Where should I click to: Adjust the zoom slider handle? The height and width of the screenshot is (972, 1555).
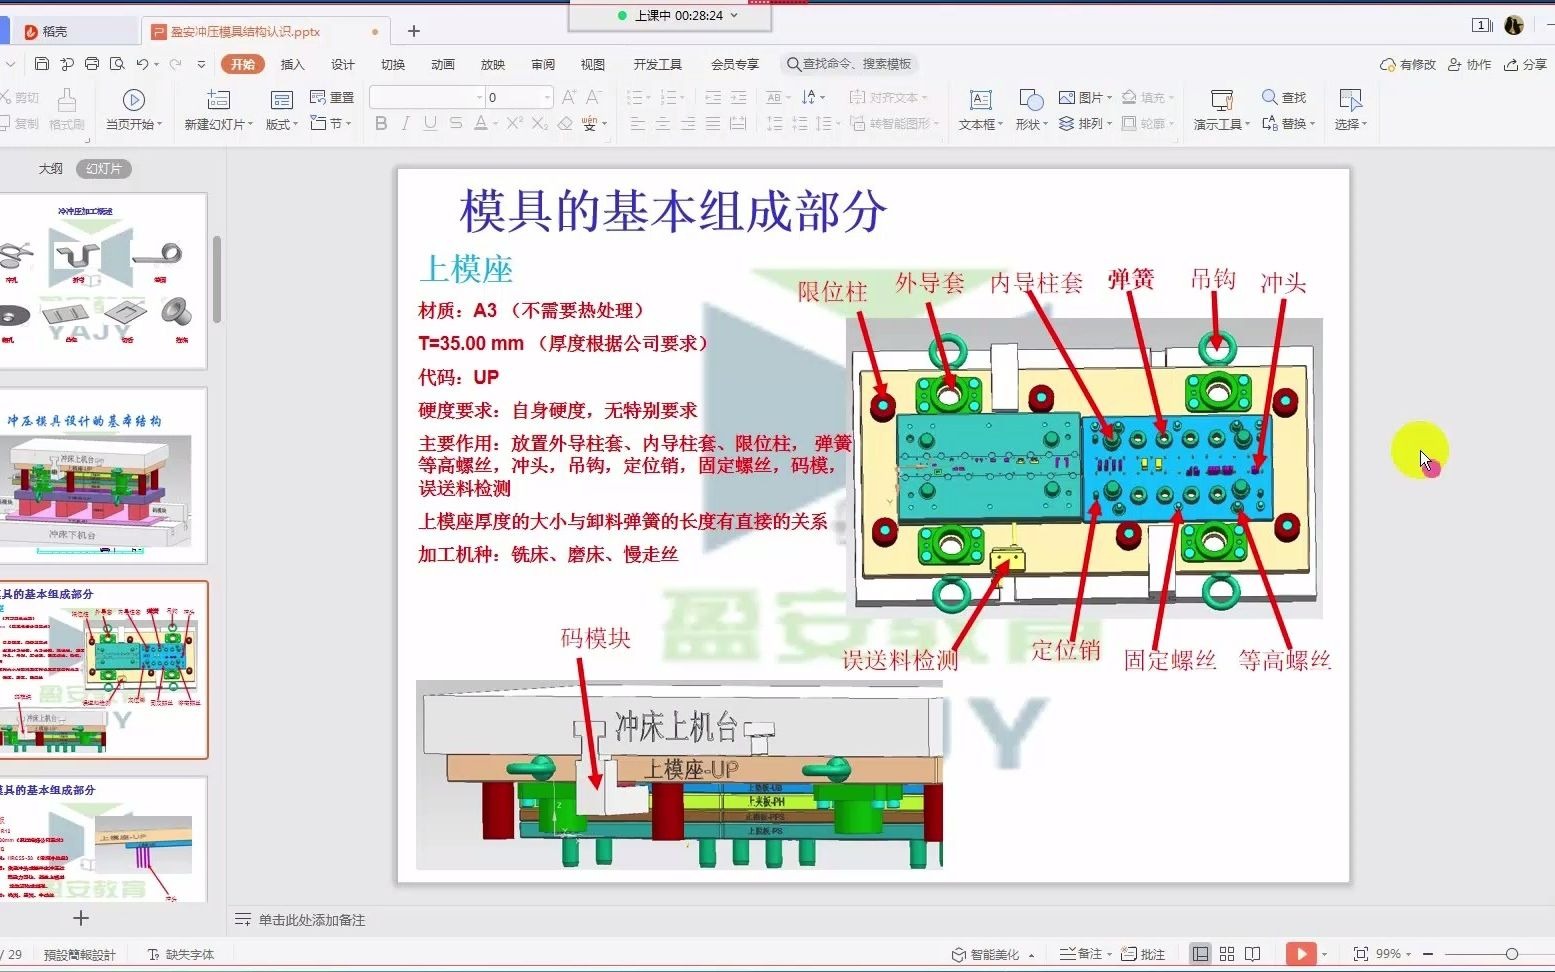pyautogui.click(x=1511, y=954)
